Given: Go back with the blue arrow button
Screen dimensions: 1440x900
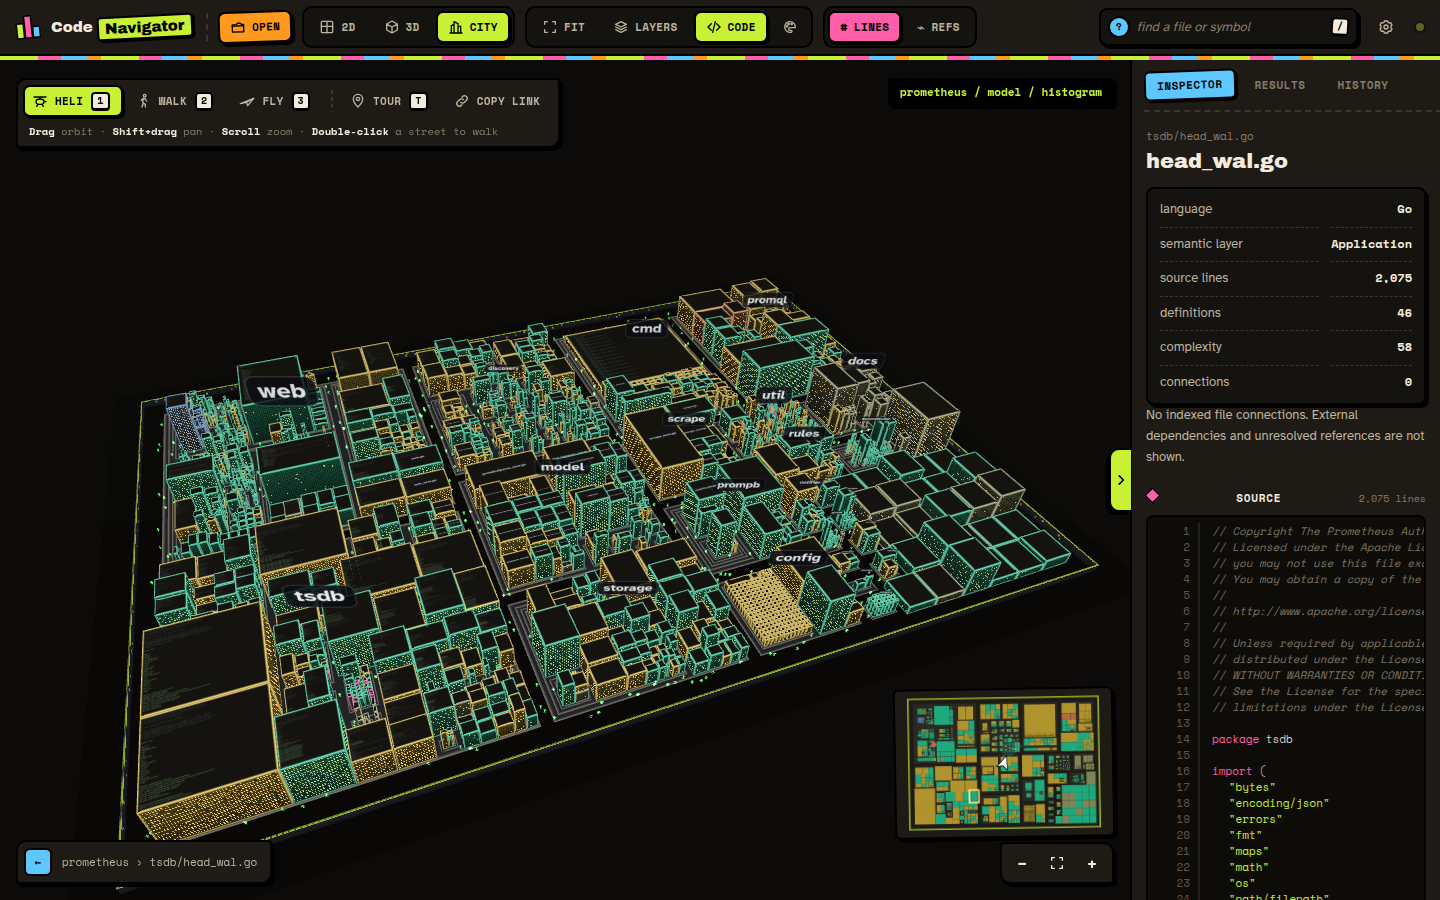Looking at the screenshot, I should (38, 862).
